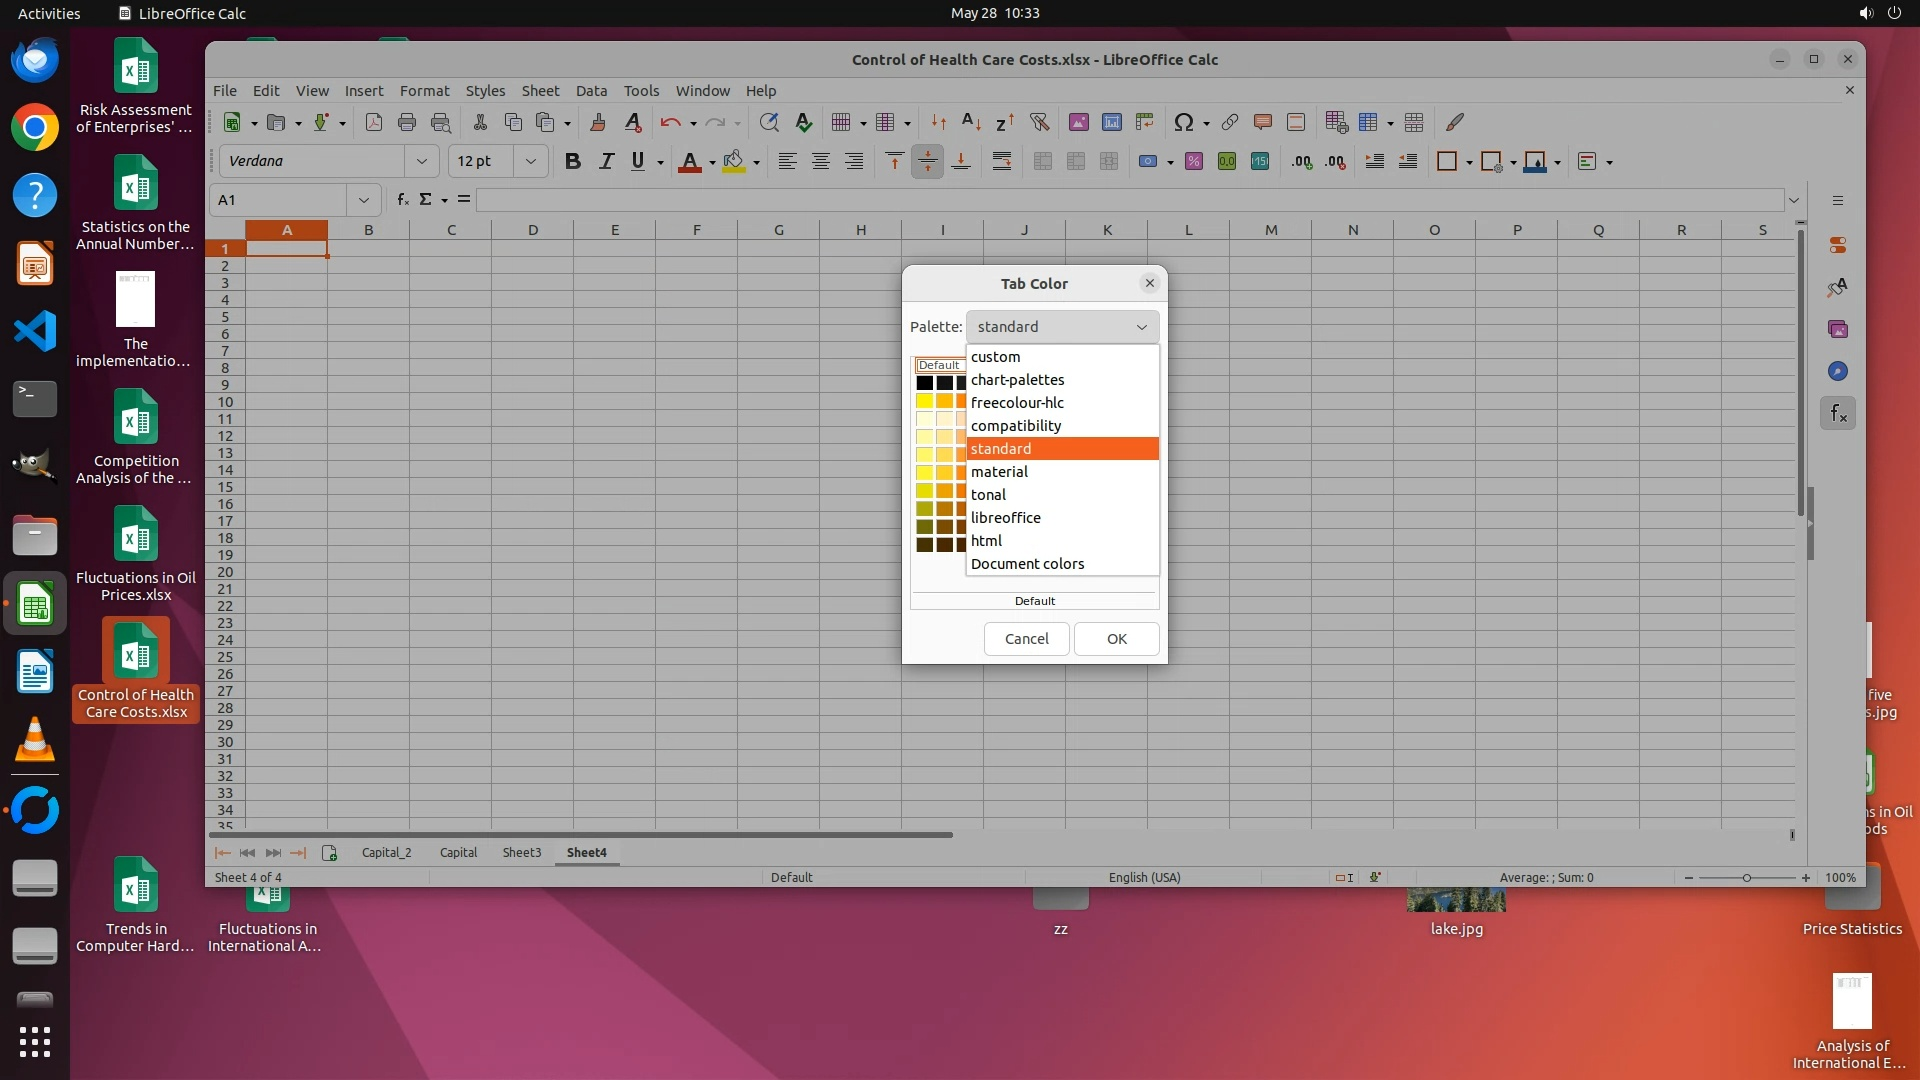The height and width of the screenshot is (1080, 1920).
Task: Toggle Center Vertically alignment button
Action: point(927,162)
